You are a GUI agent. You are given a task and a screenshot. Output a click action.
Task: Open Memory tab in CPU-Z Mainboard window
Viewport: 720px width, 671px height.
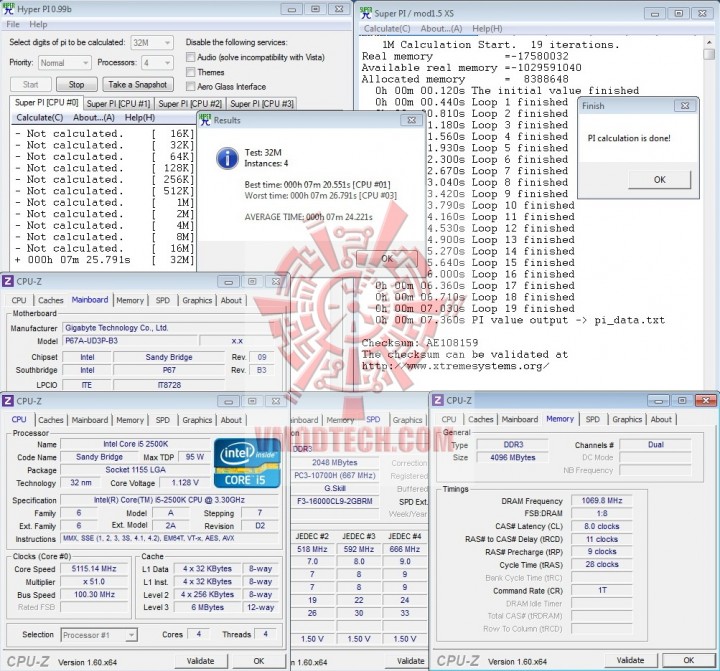[130, 300]
